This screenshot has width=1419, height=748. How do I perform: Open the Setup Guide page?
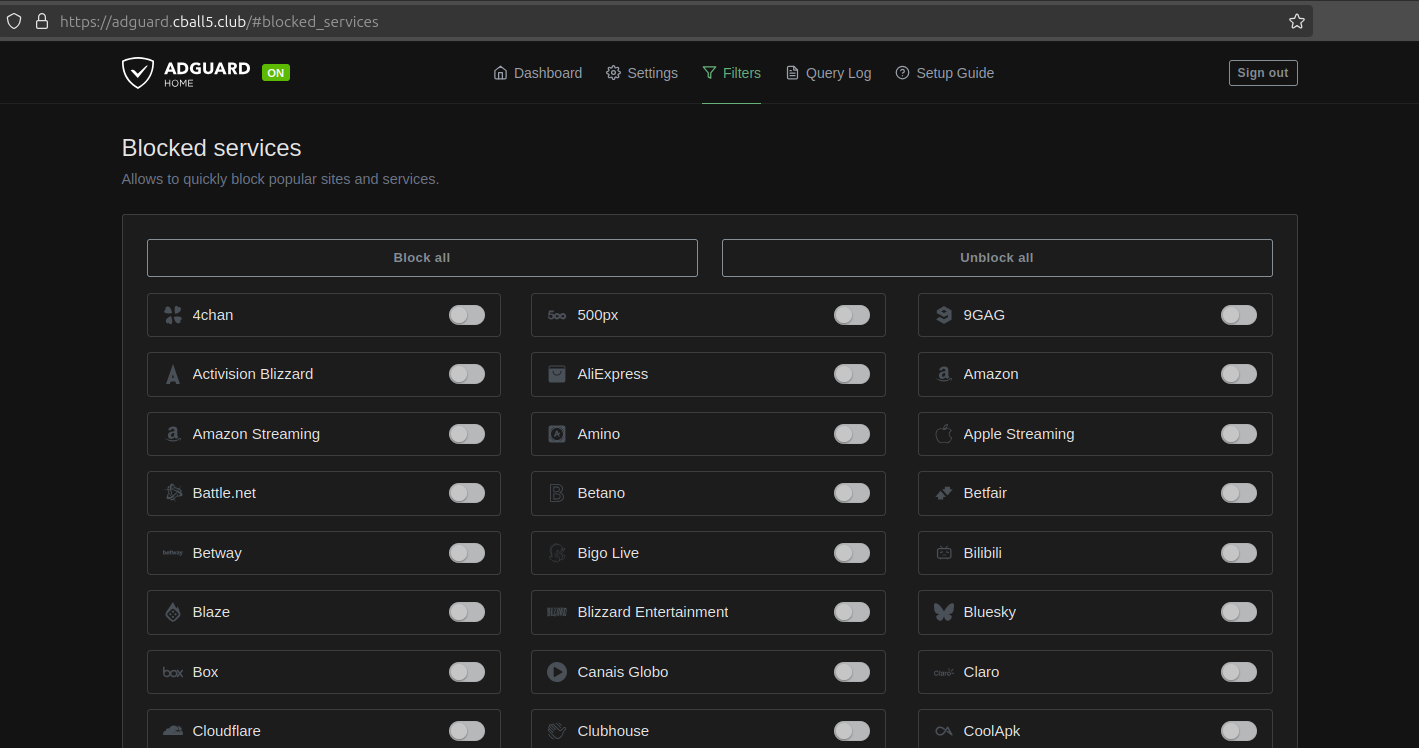[x=945, y=73]
